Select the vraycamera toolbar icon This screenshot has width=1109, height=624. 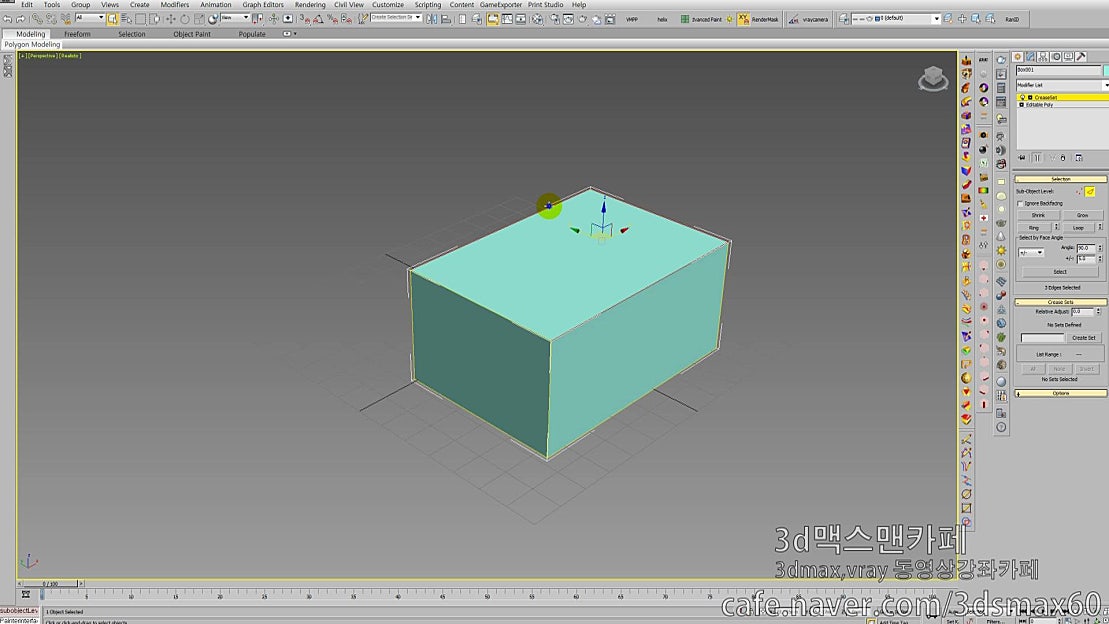pos(793,17)
